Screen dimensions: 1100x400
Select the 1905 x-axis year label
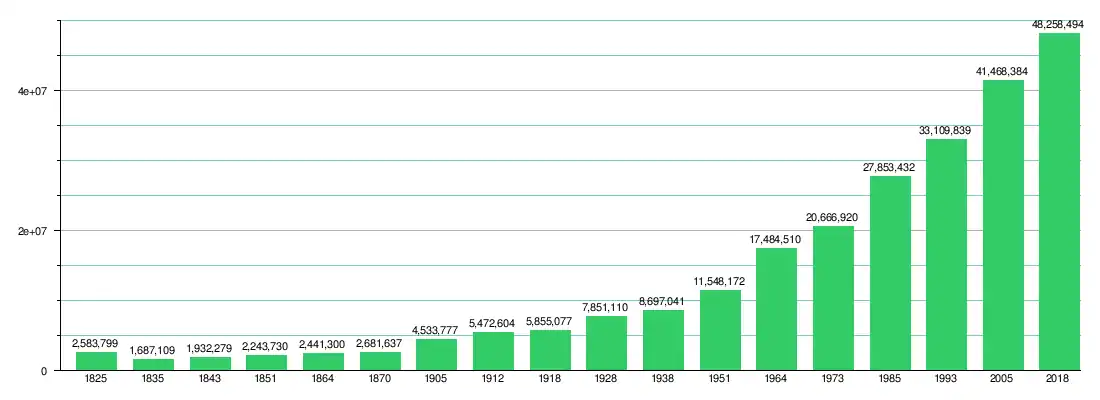coord(436,381)
